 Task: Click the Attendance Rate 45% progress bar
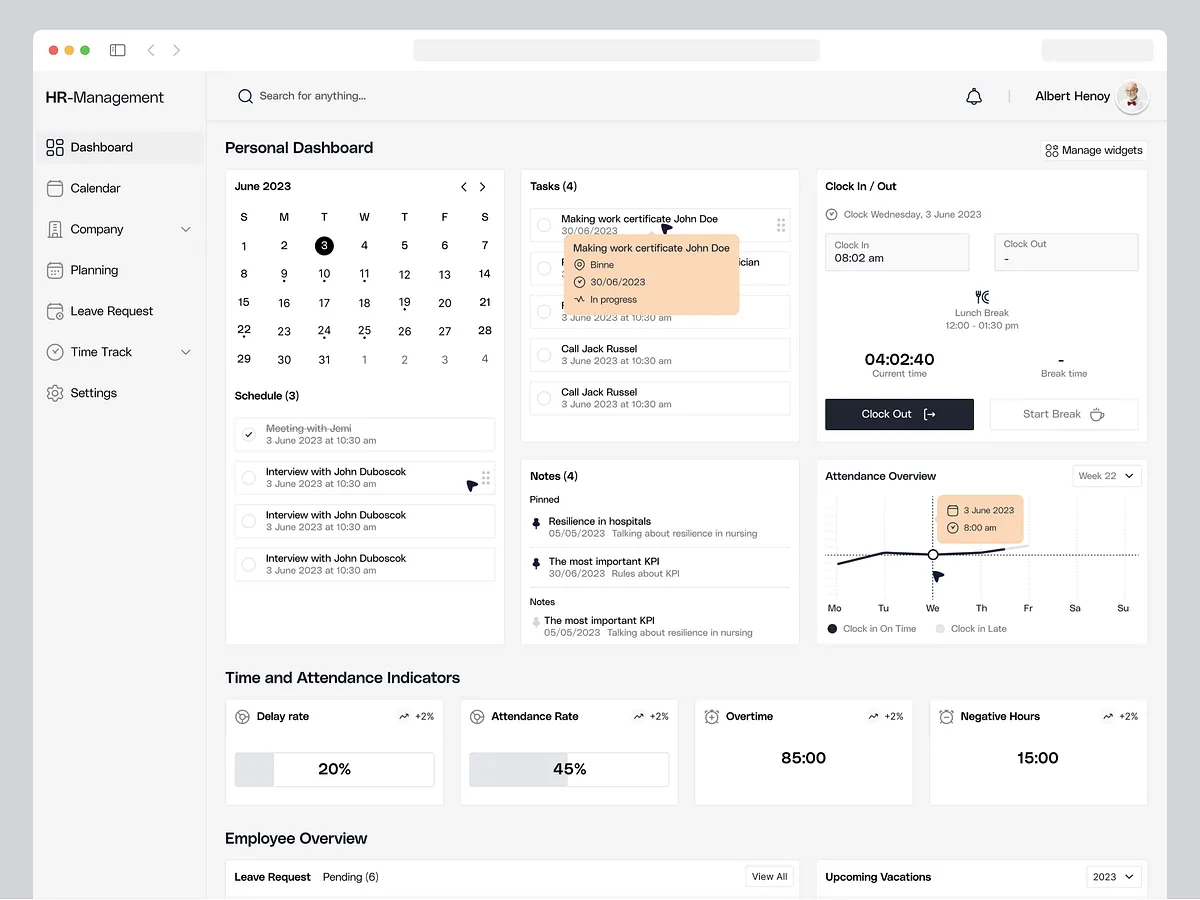(569, 769)
